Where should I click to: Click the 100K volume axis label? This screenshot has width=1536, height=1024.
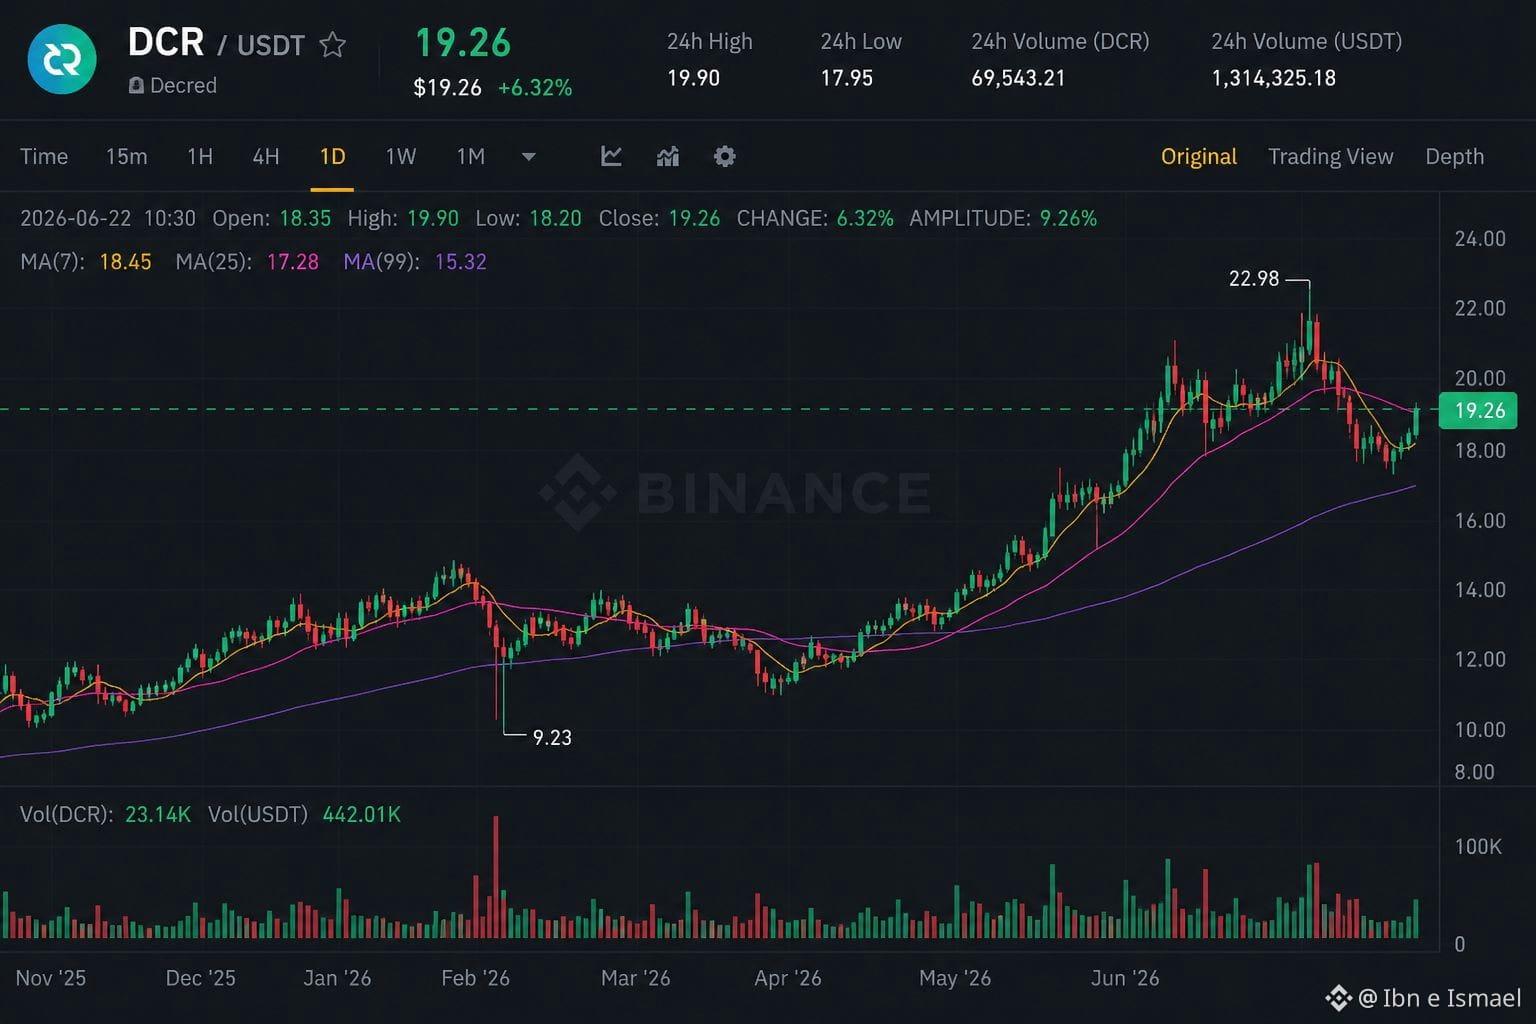1478,847
